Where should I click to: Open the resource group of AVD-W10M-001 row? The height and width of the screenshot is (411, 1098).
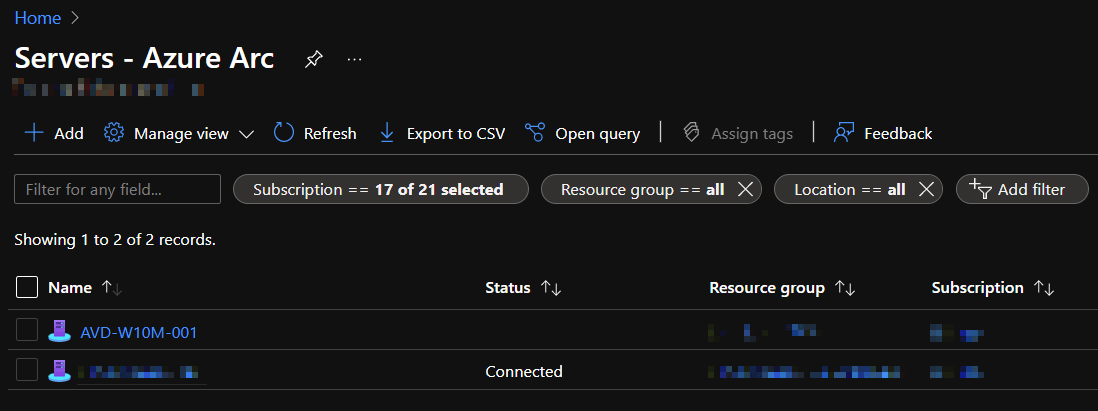pos(763,332)
